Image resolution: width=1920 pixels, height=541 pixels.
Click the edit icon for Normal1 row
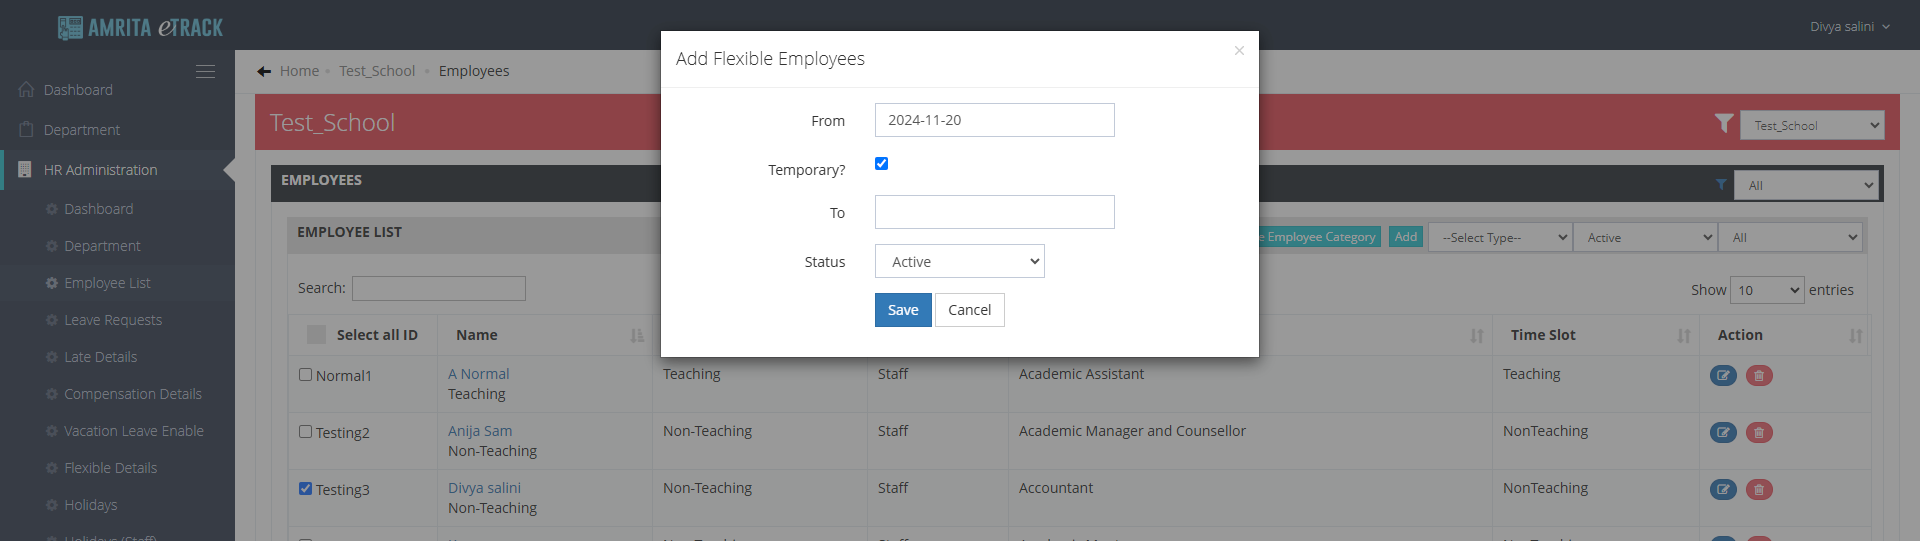tap(1722, 376)
